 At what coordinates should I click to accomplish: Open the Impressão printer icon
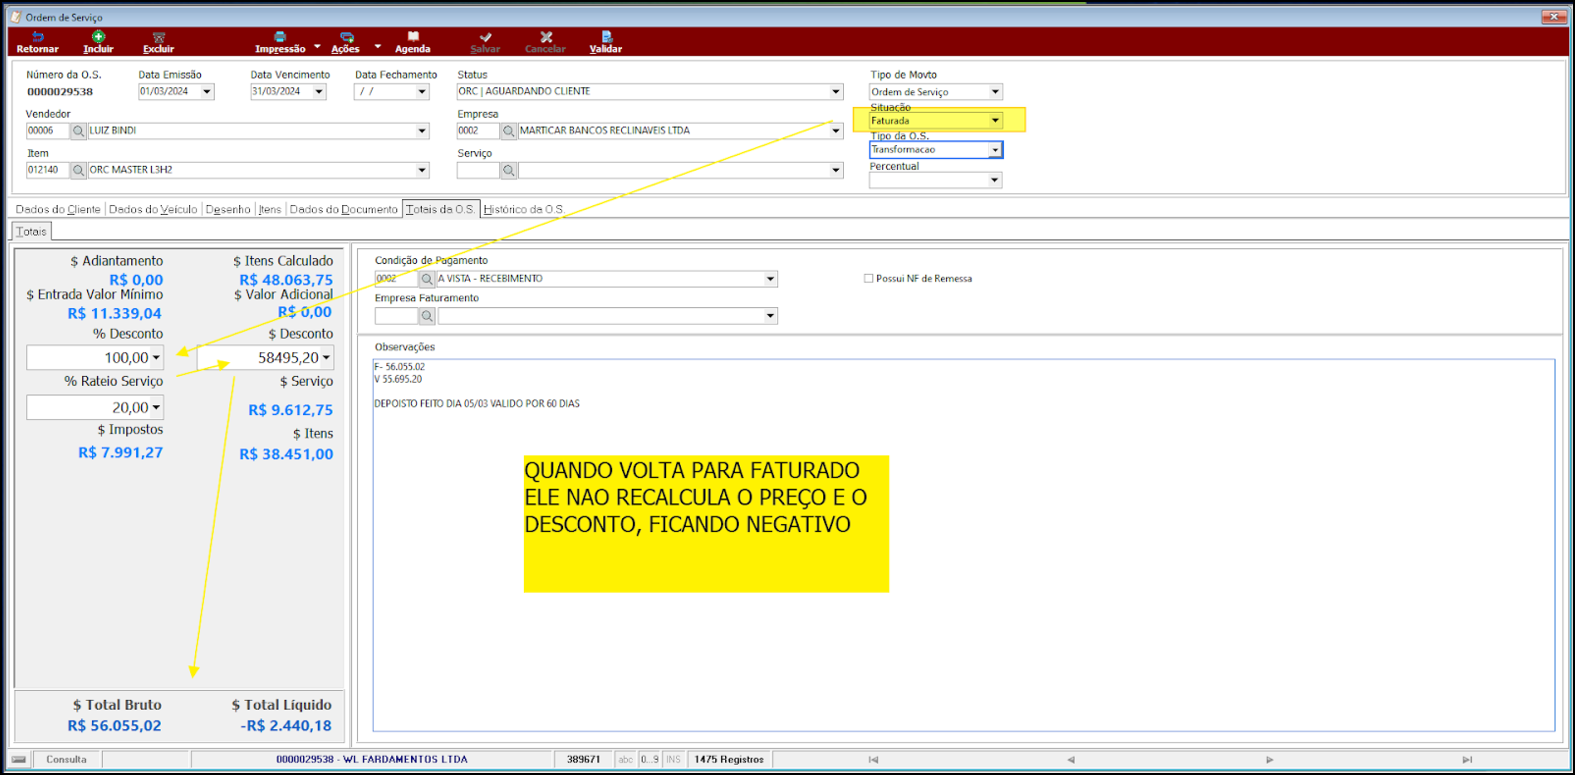pos(280,37)
